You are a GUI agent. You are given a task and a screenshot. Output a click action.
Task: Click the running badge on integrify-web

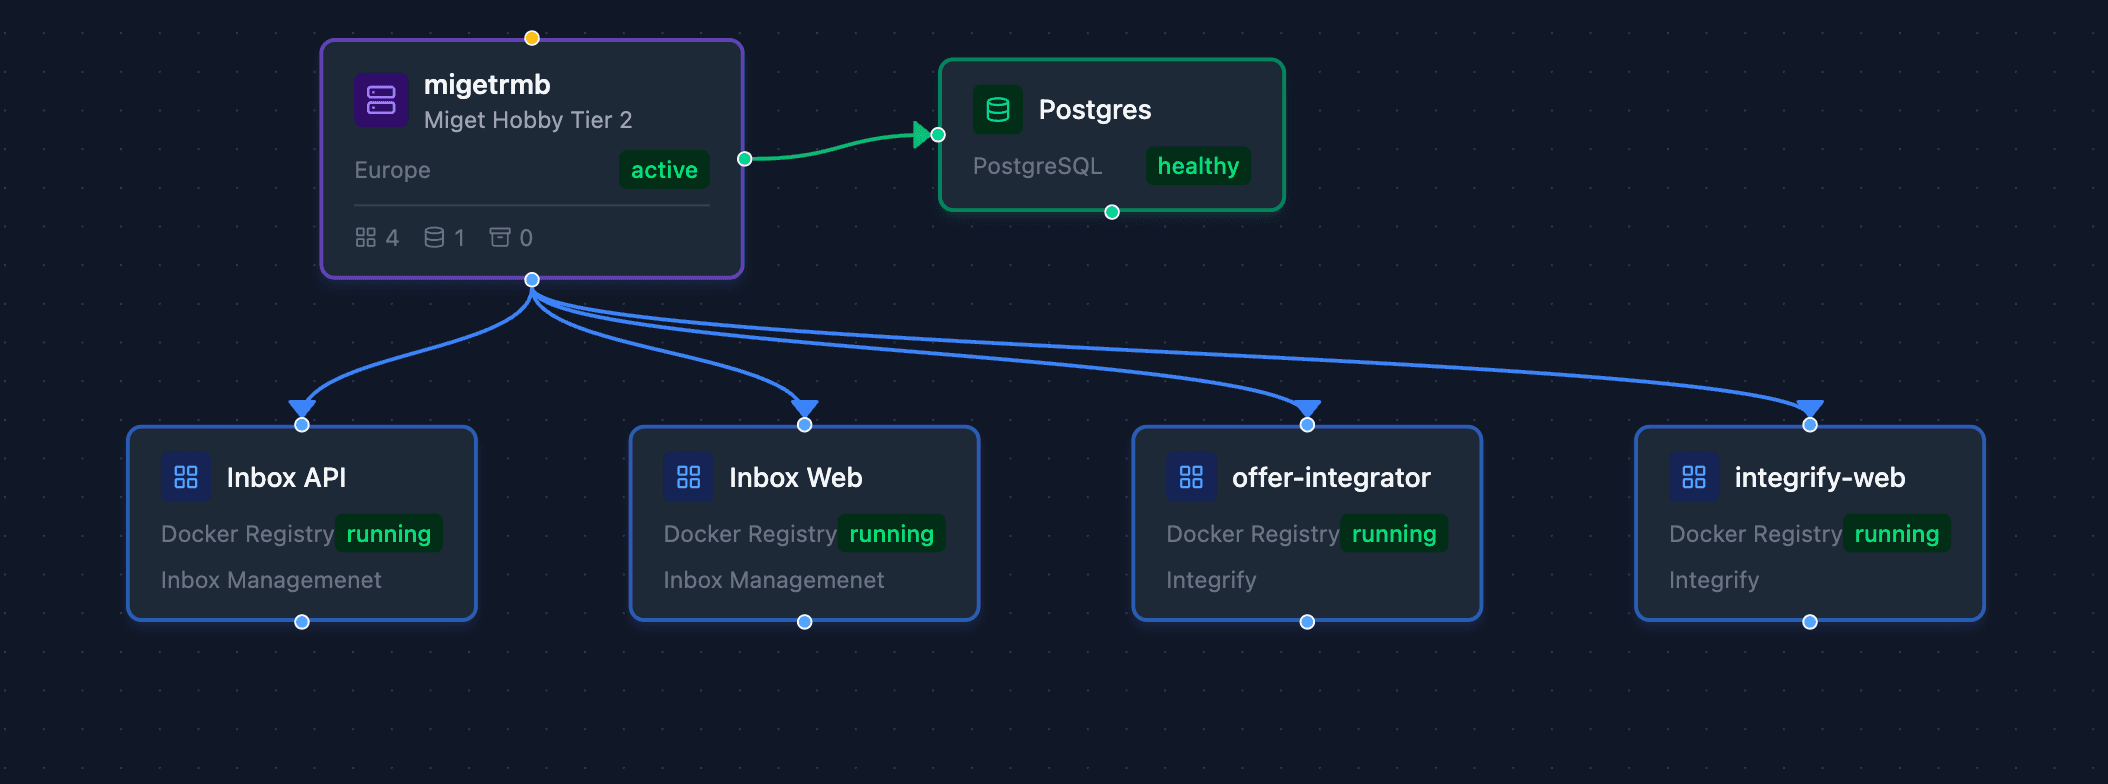coord(1897,534)
